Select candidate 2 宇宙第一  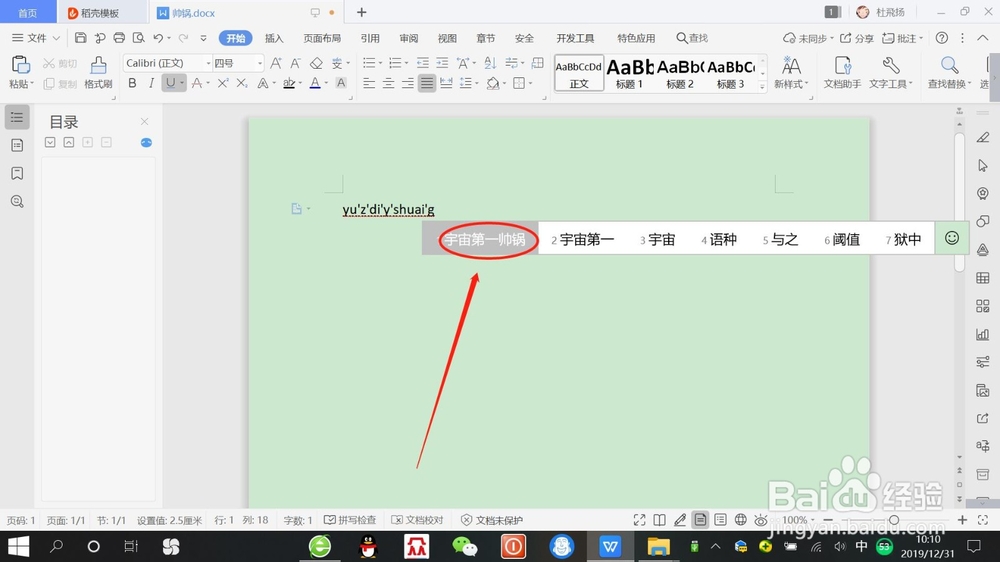[x=582, y=239]
